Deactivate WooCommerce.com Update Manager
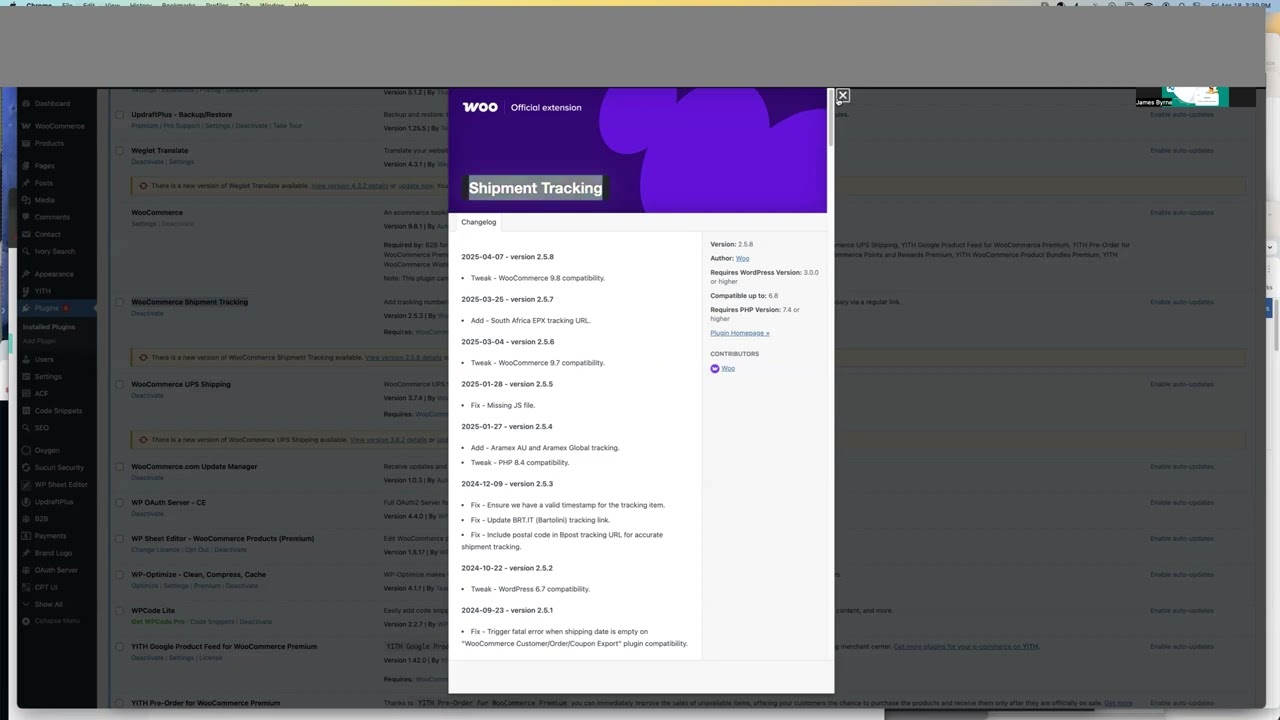The image size is (1280, 720). pos(147,477)
